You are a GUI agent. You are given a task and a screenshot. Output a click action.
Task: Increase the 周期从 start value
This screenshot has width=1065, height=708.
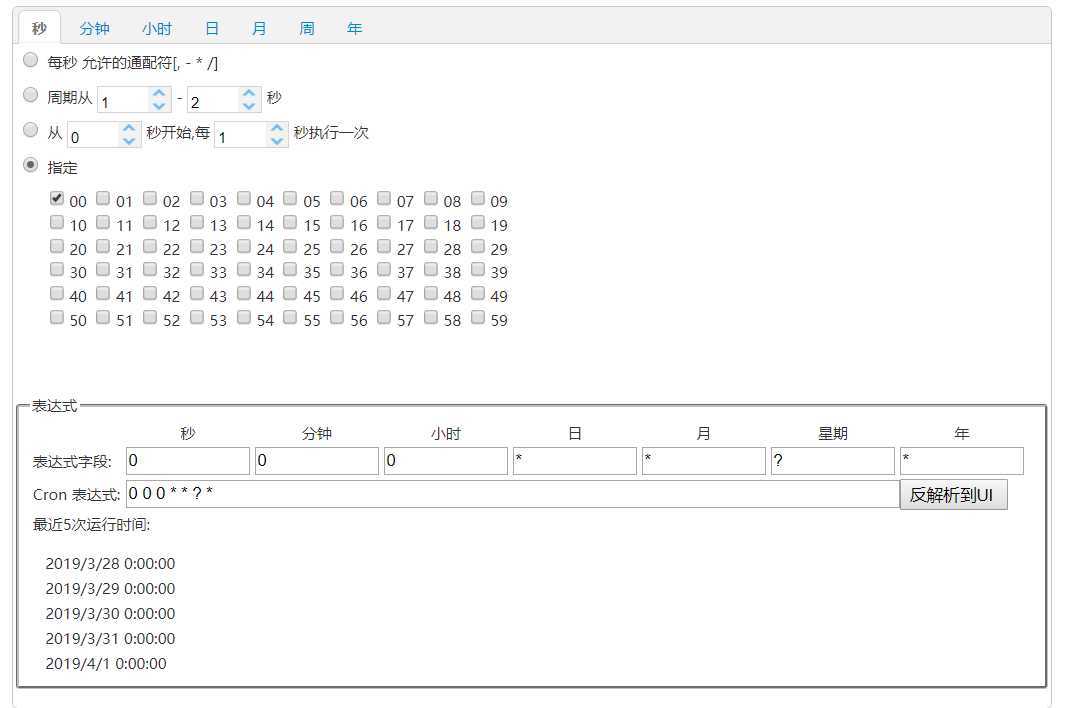159,92
